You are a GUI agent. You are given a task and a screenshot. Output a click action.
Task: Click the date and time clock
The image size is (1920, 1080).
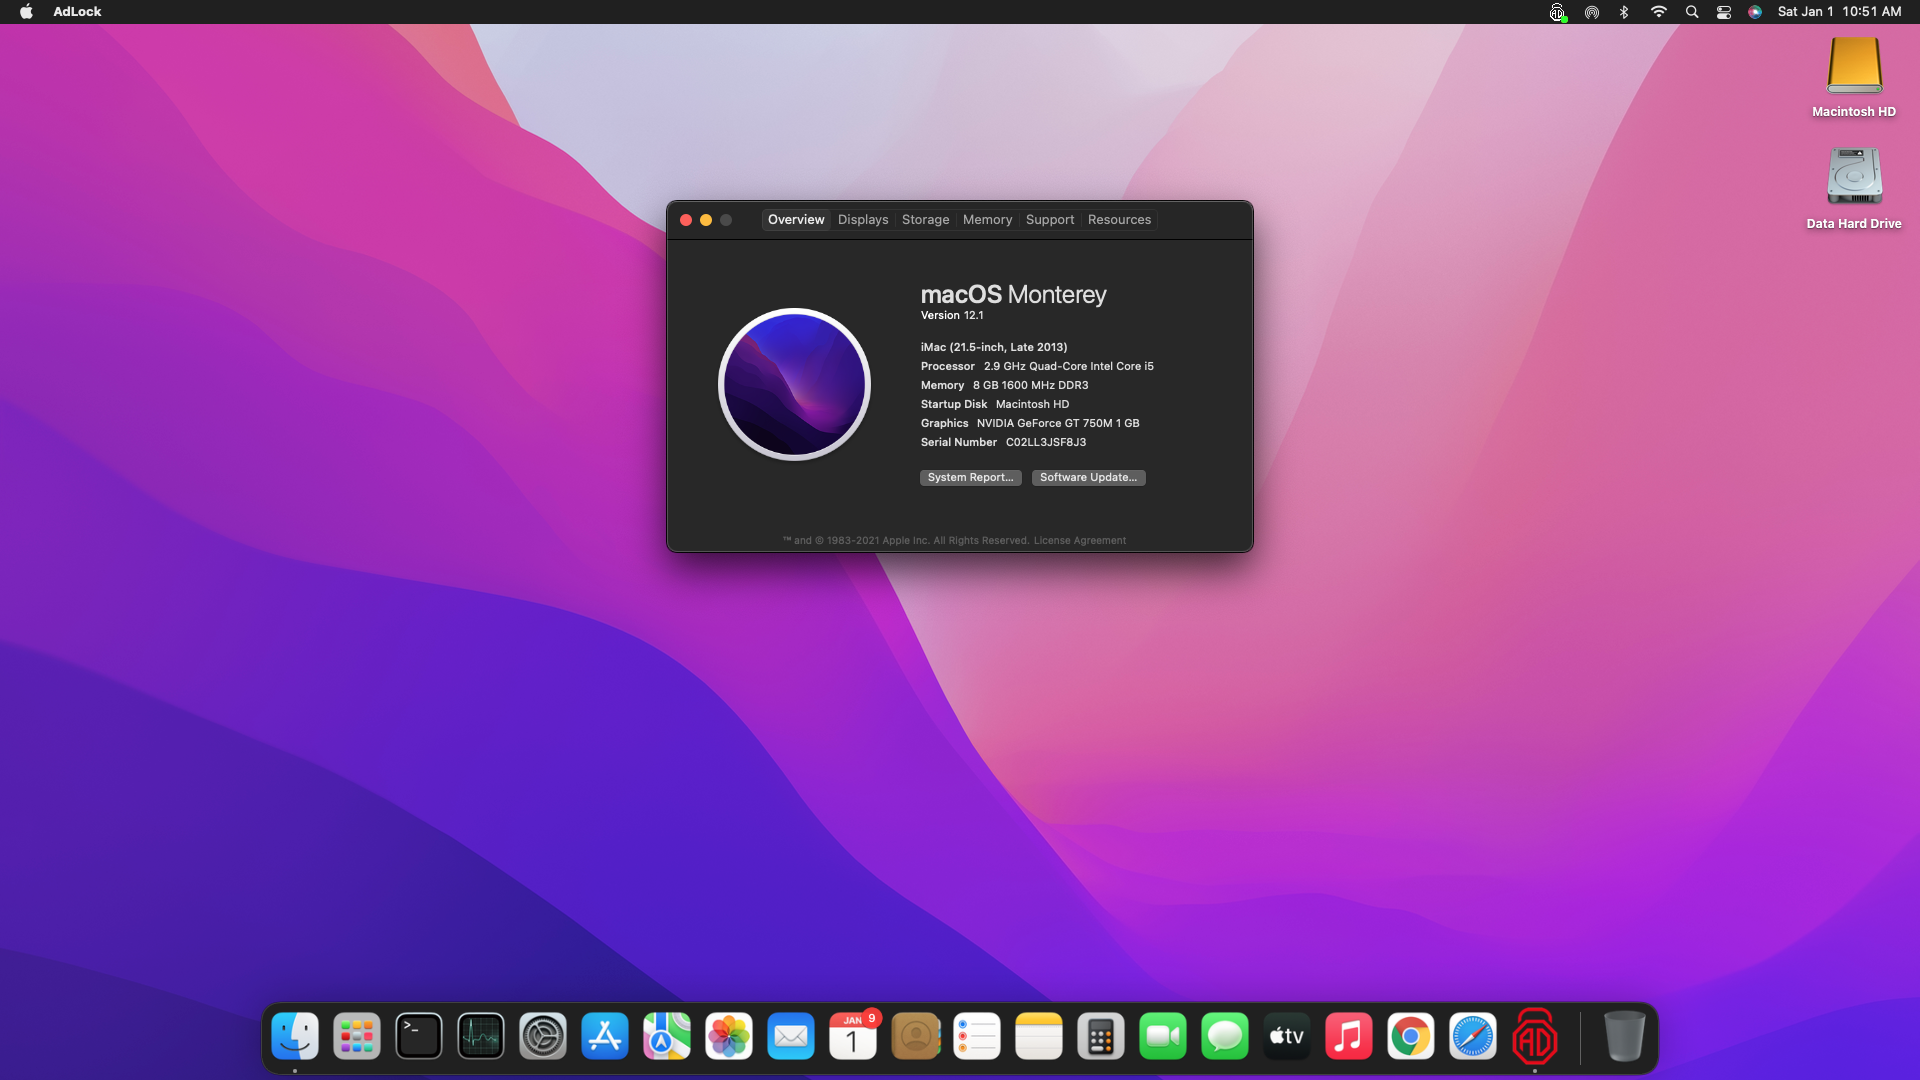point(1838,12)
